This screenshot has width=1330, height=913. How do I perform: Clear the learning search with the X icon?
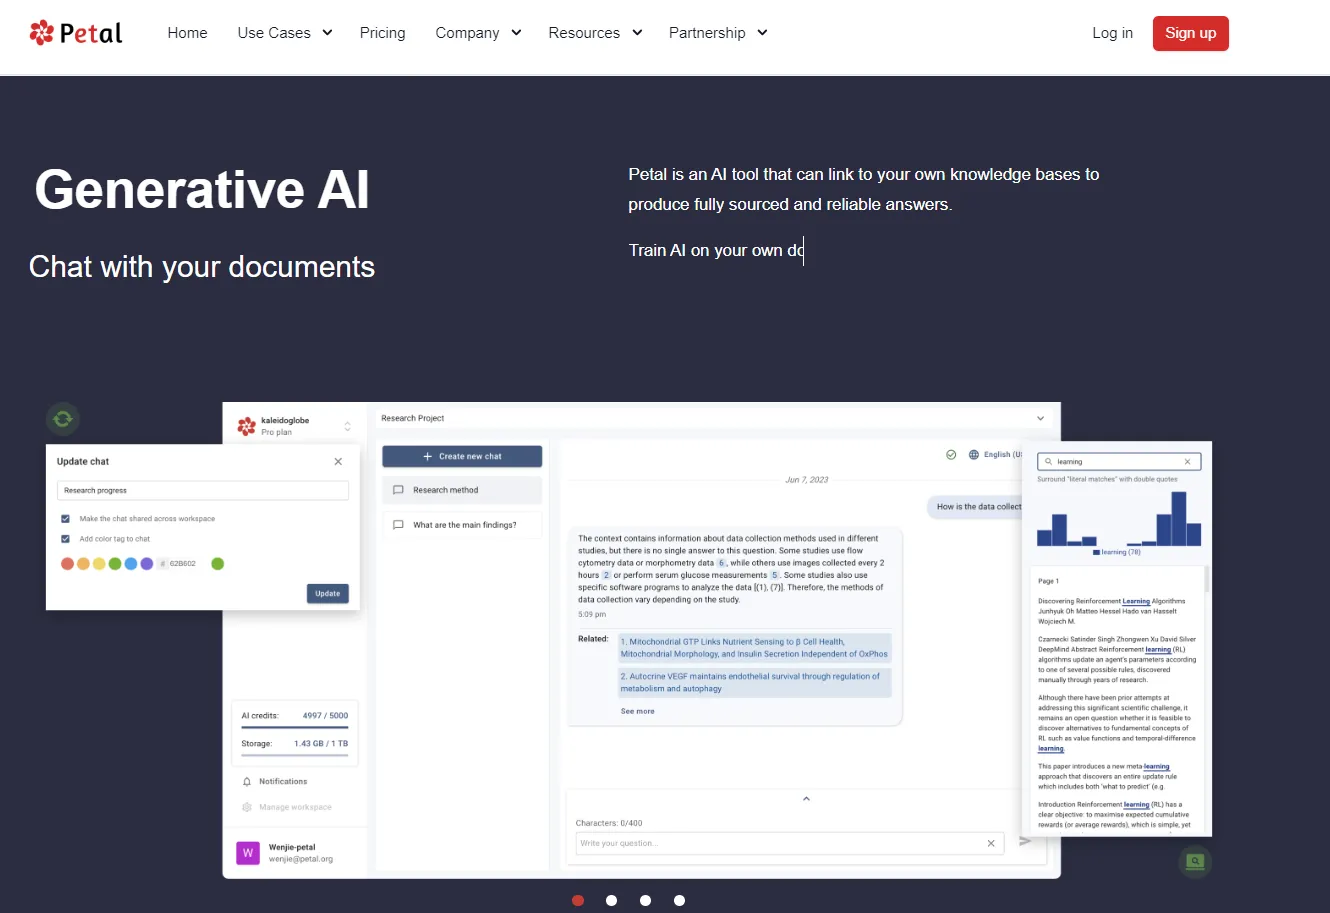(1188, 462)
